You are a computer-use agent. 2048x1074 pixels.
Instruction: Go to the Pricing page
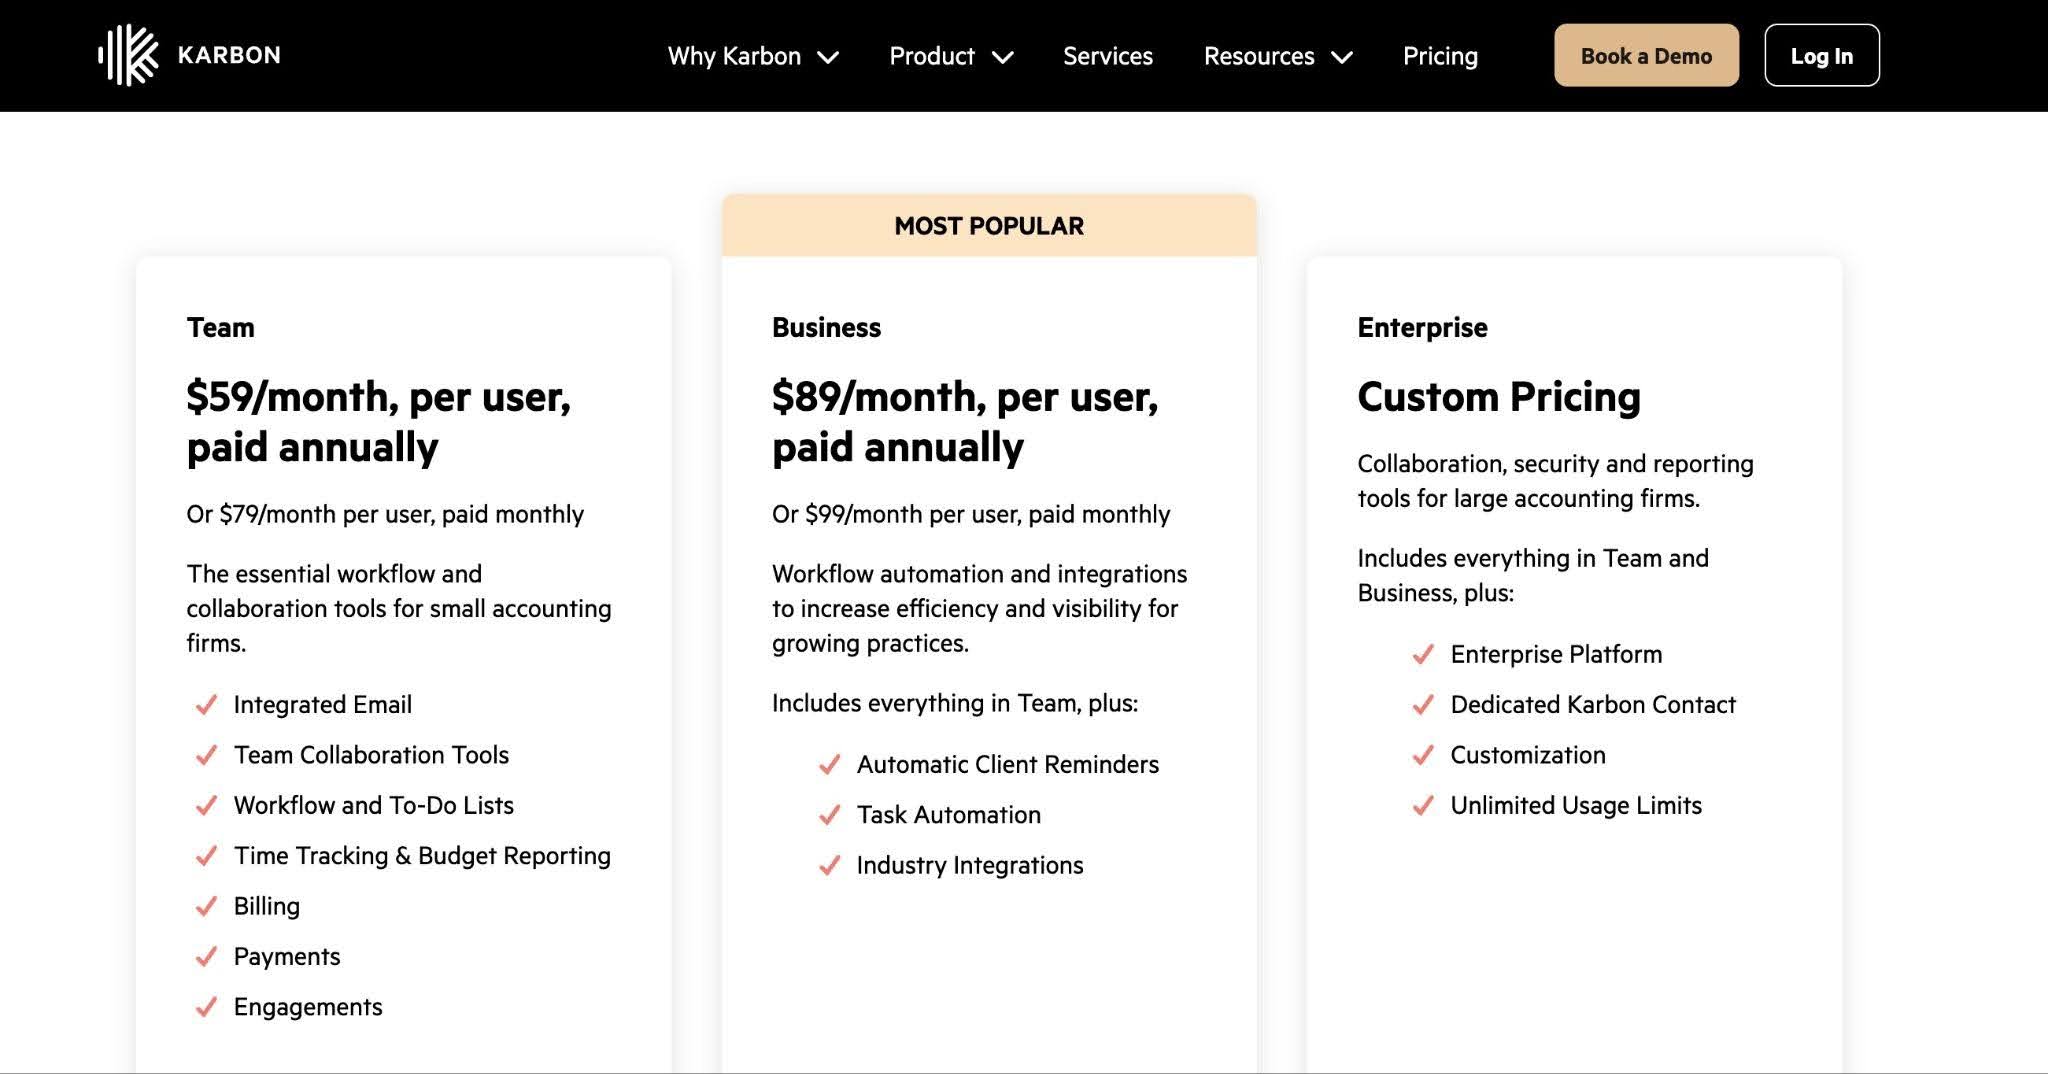(x=1440, y=56)
